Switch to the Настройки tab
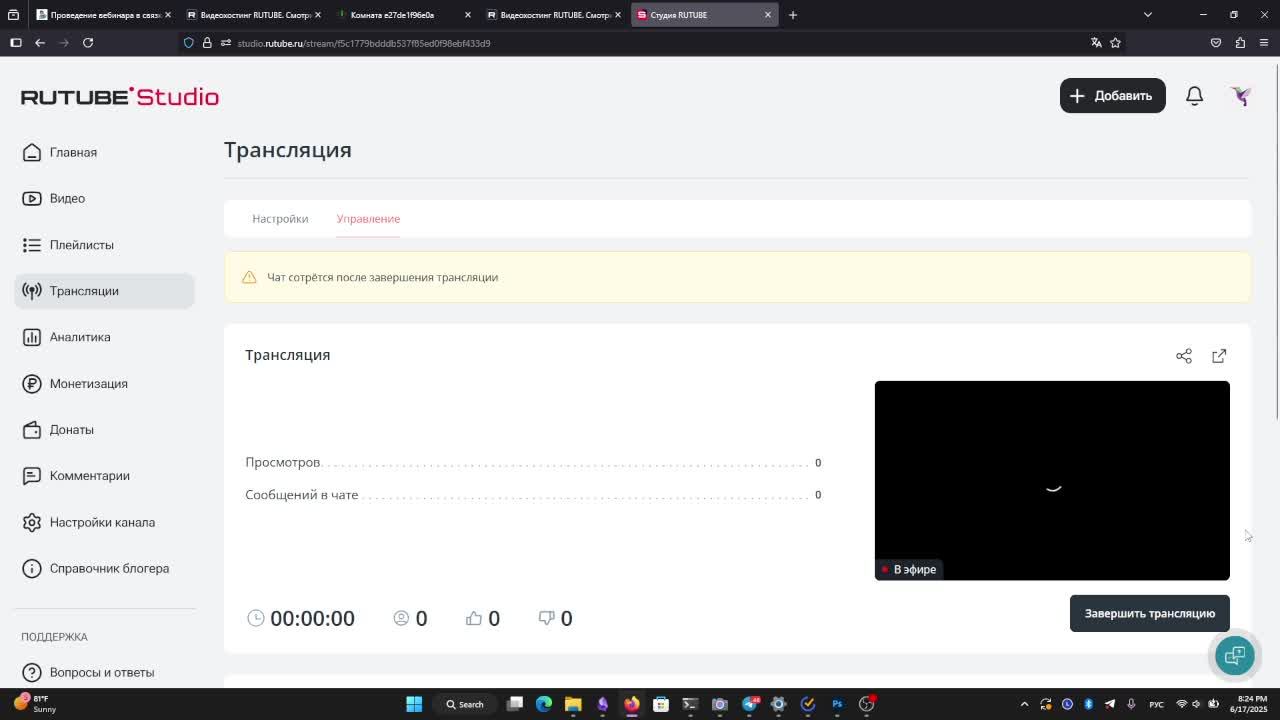Screen dimensions: 1280x720 click(280, 218)
